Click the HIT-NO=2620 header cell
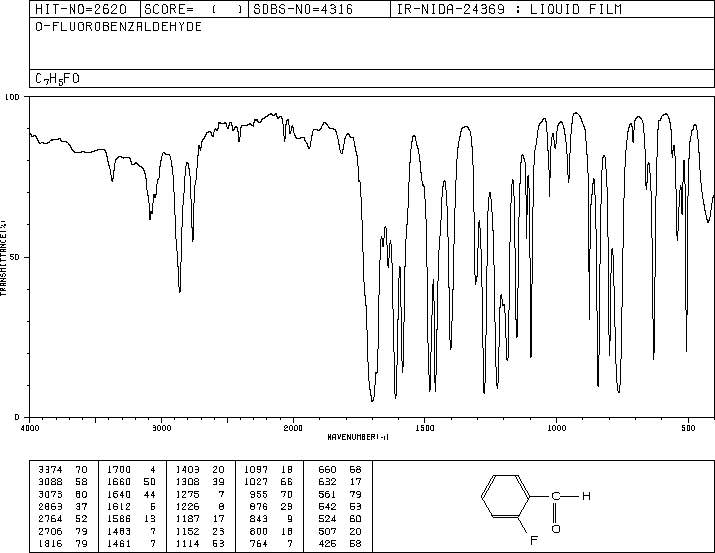The width and height of the screenshot is (715, 553). [x=81, y=9]
